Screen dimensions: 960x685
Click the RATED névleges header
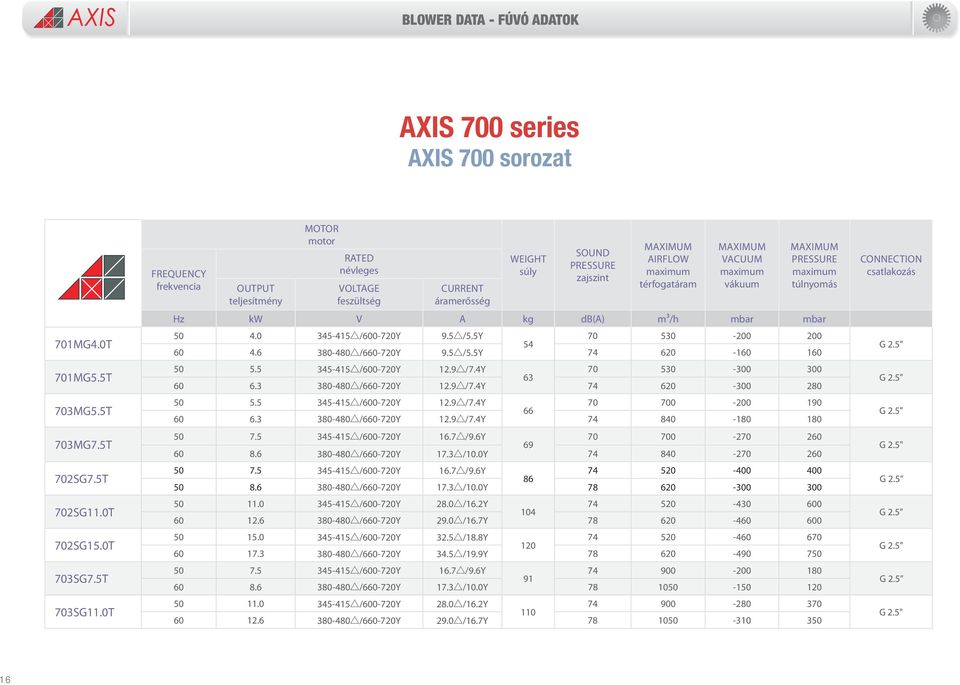[359, 264]
